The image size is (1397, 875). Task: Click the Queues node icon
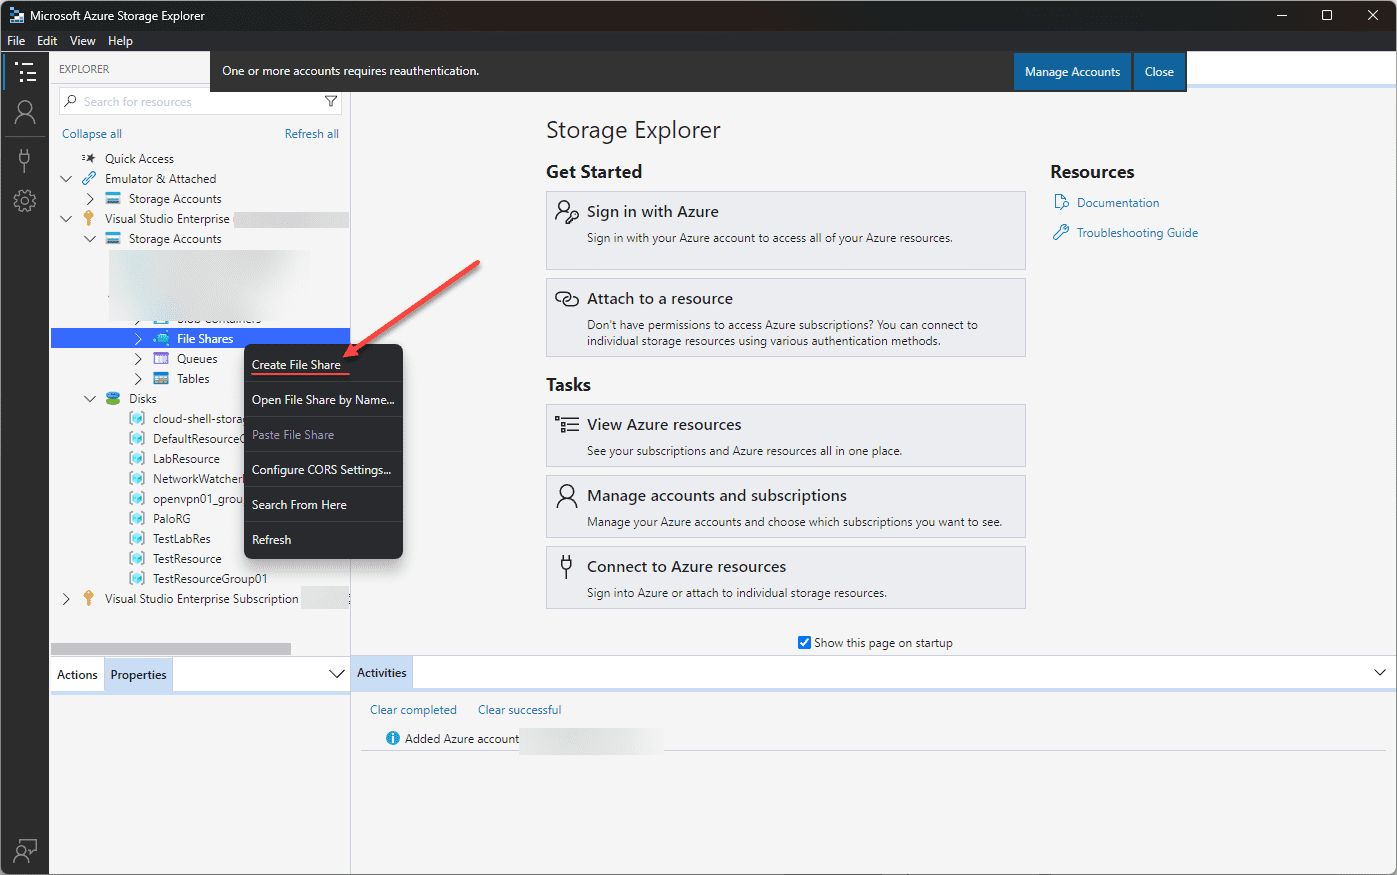161,358
